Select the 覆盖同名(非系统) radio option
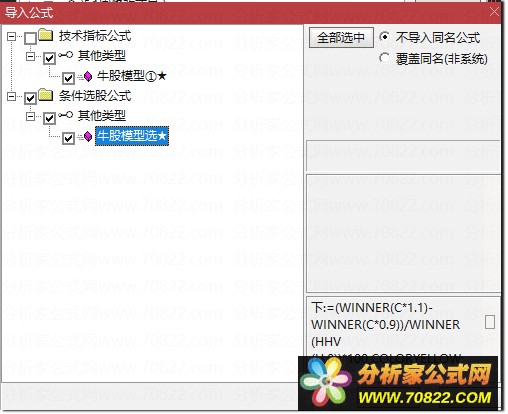508x414 pixels. tap(384, 58)
